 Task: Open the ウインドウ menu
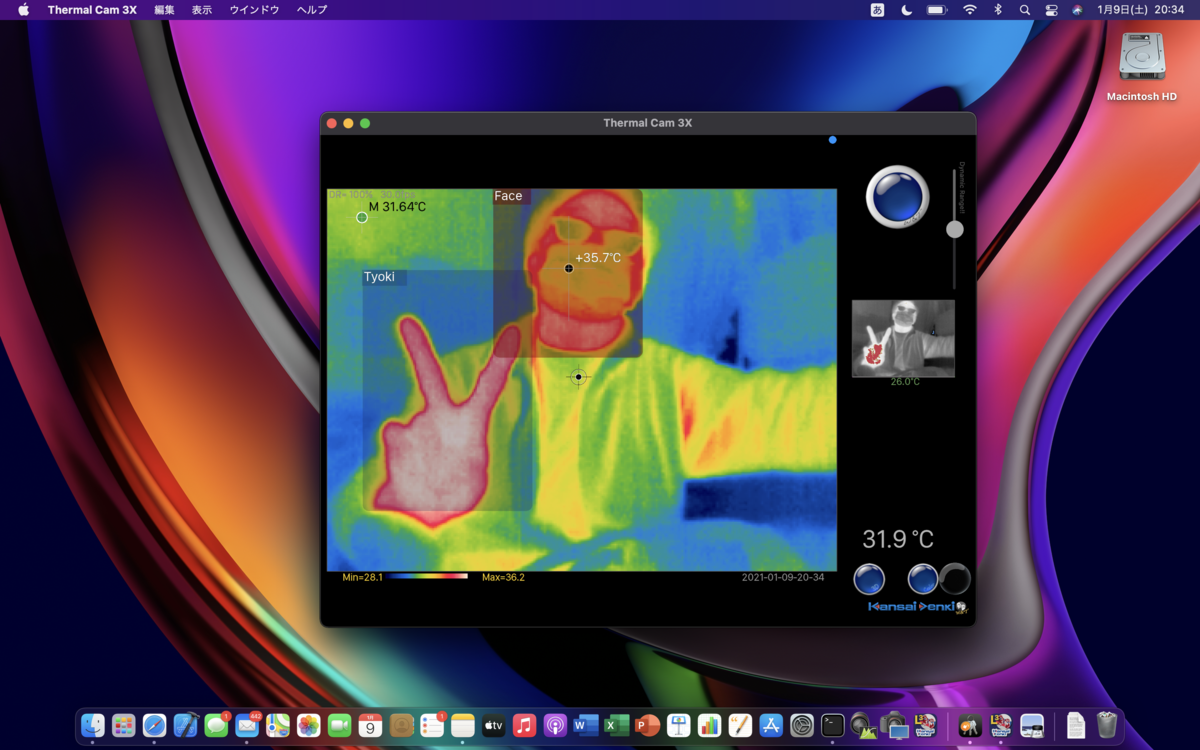coord(254,10)
